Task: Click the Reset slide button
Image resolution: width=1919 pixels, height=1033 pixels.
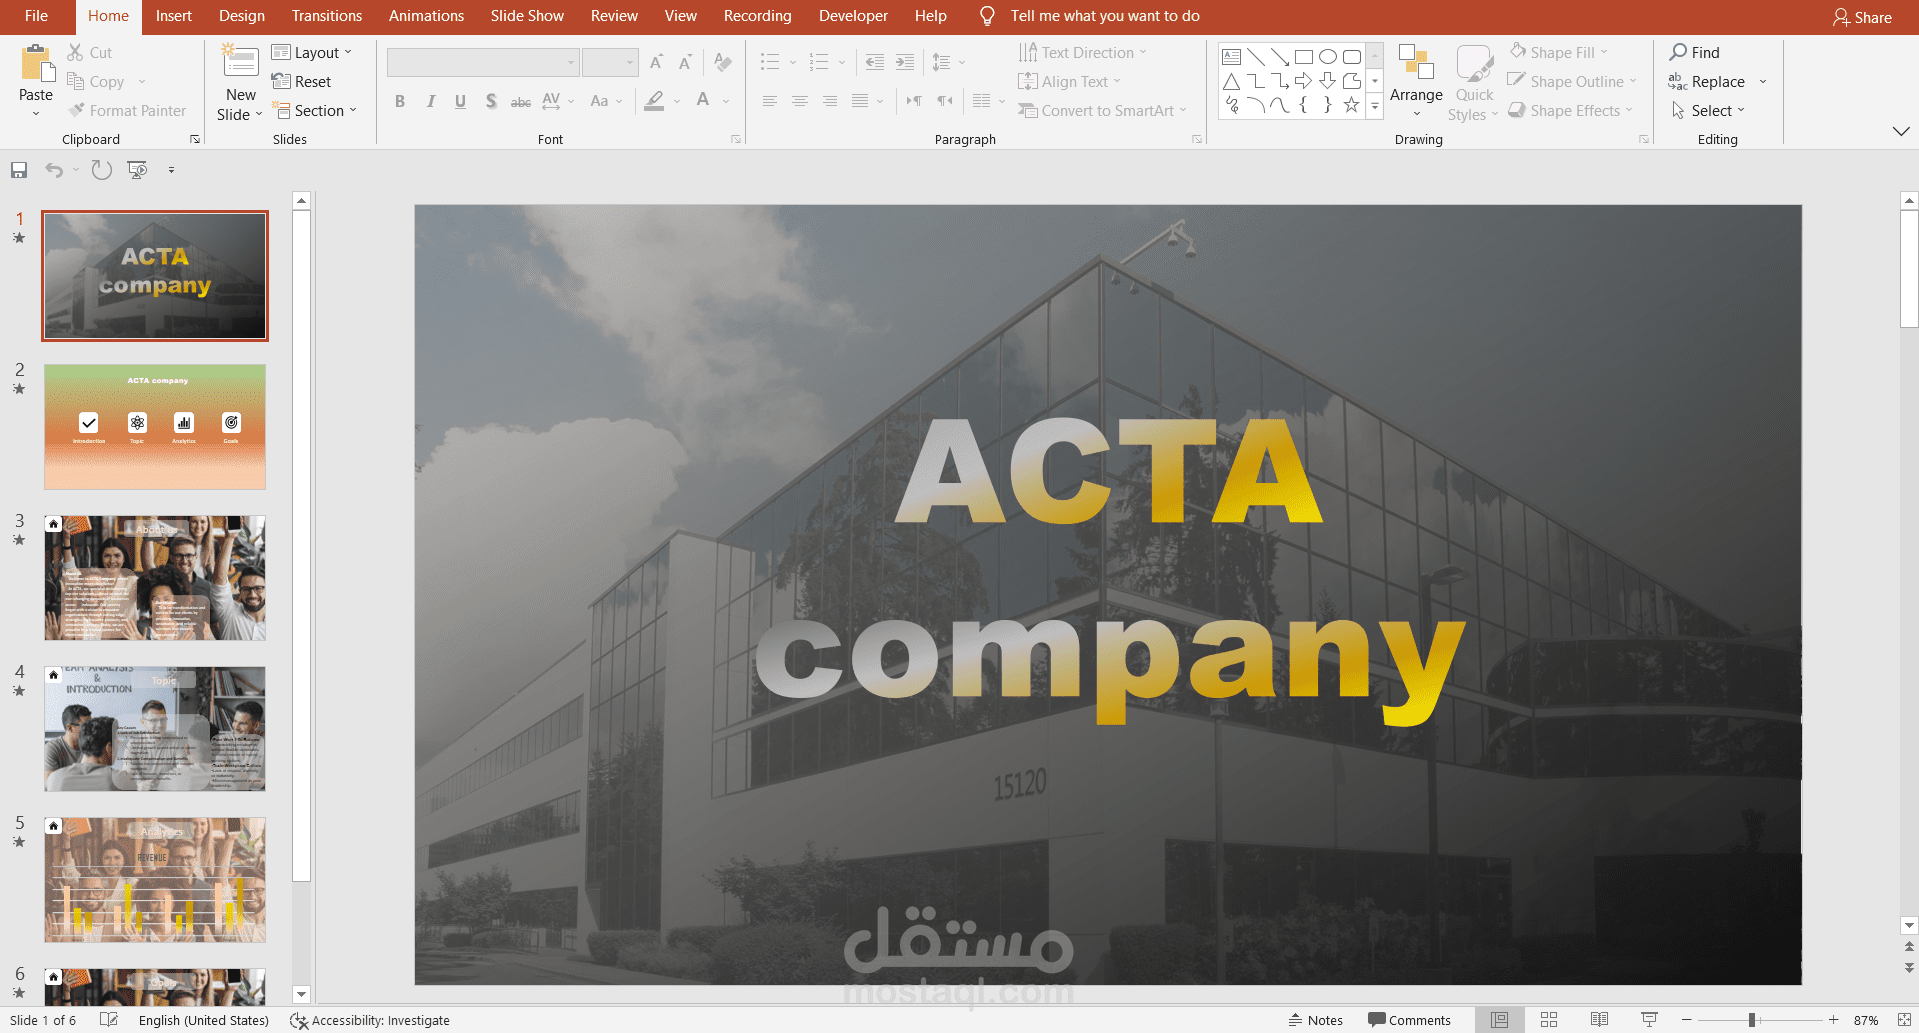Action: pyautogui.click(x=302, y=82)
